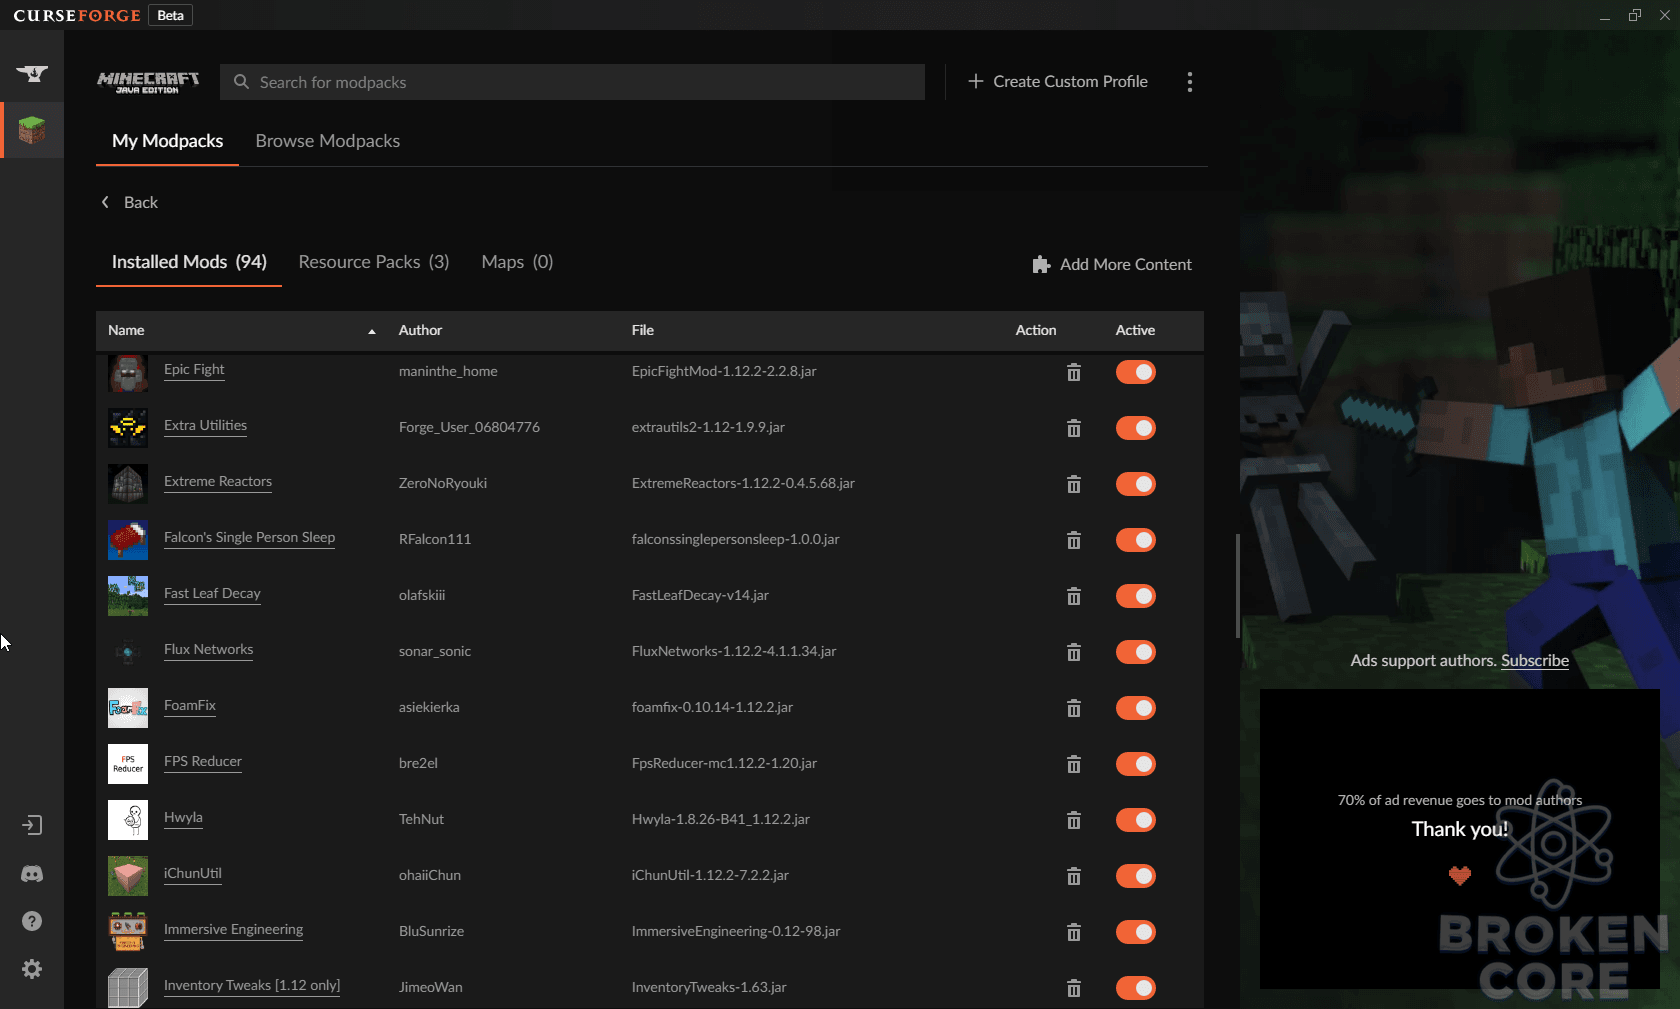Open the help question mark icon

pyautogui.click(x=32, y=921)
